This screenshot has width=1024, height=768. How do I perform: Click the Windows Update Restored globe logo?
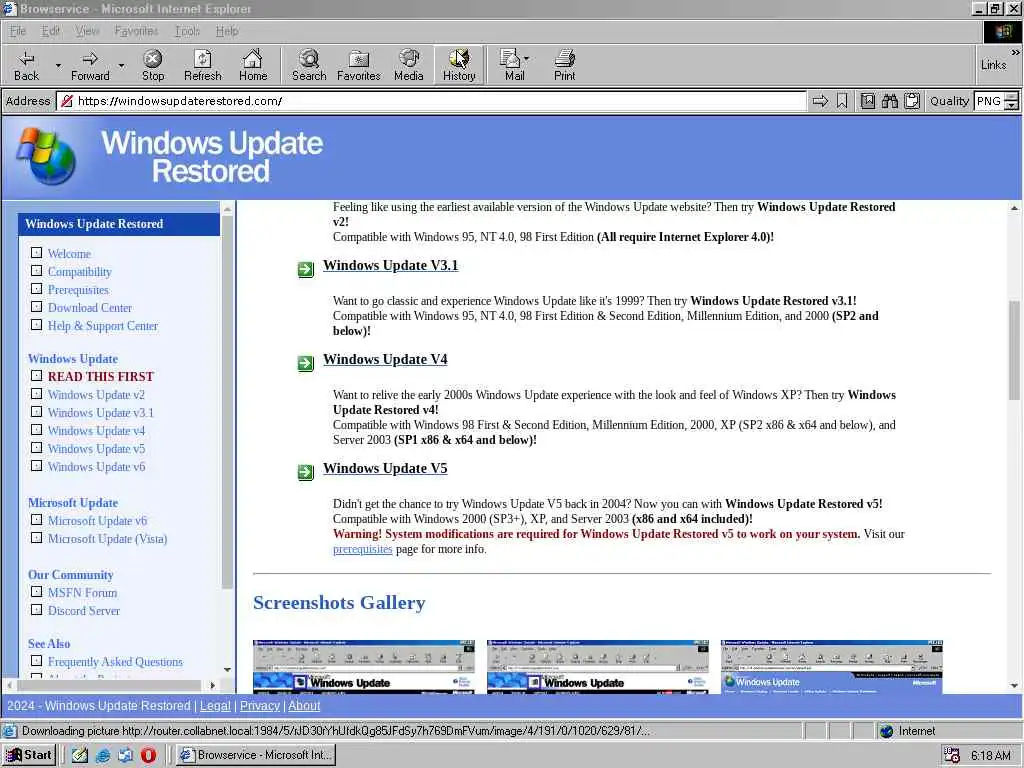tap(46, 157)
